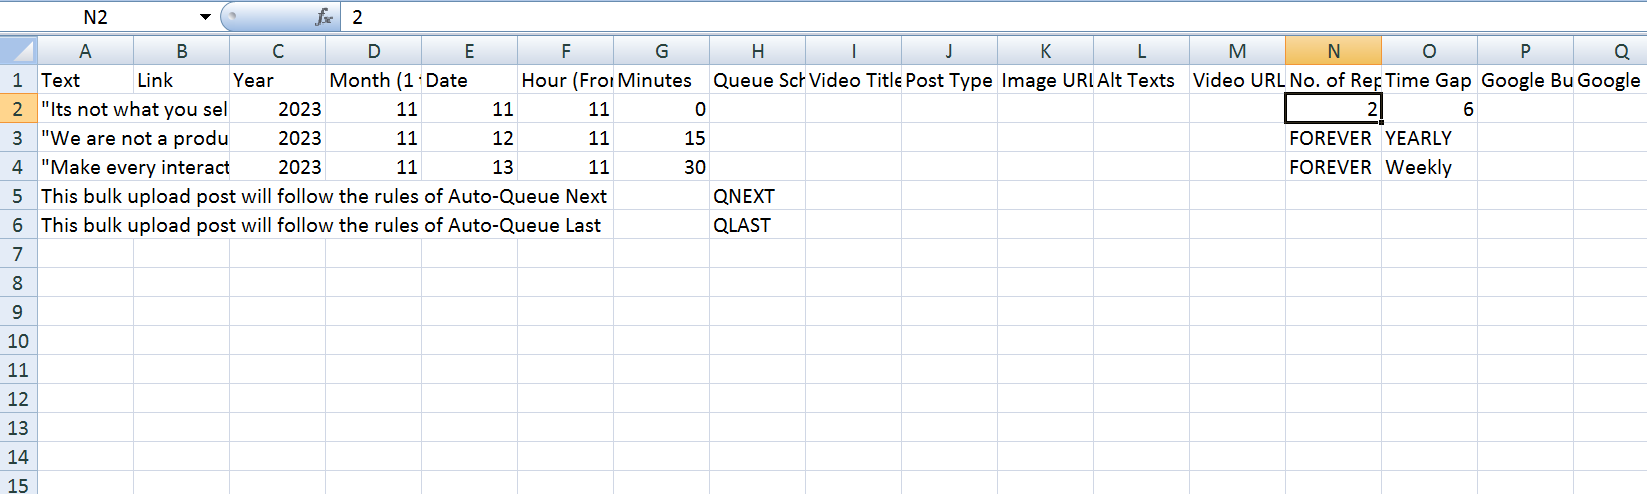Select row 14 header
The image size is (1647, 494).
click(18, 457)
